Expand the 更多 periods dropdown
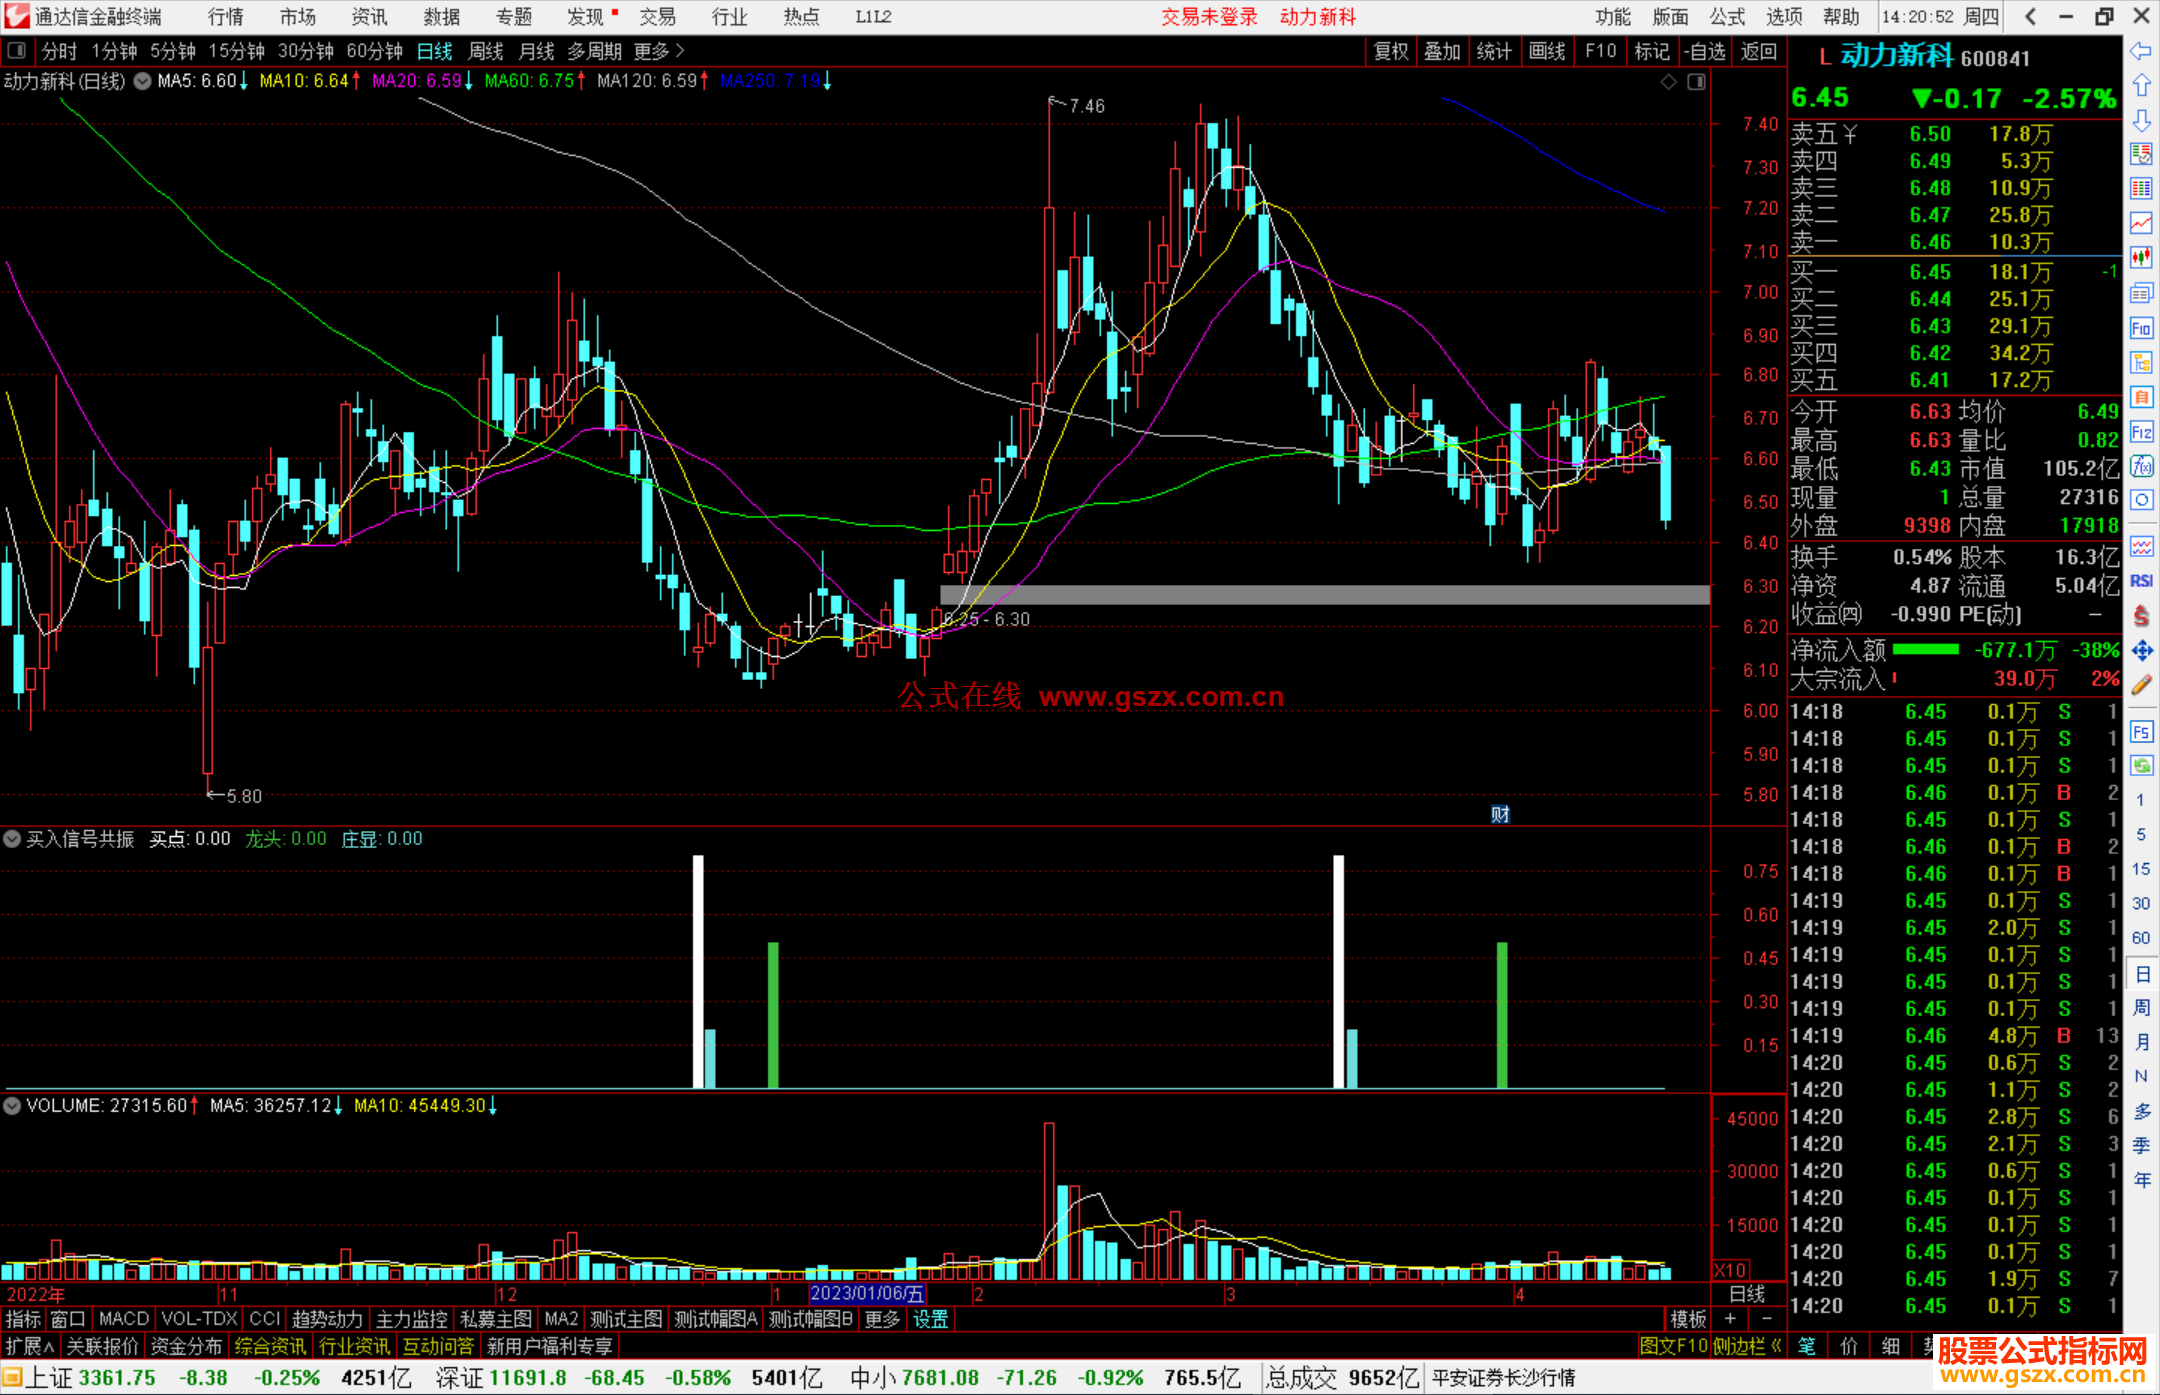The height and width of the screenshot is (1395, 2160). coord(658,51)
